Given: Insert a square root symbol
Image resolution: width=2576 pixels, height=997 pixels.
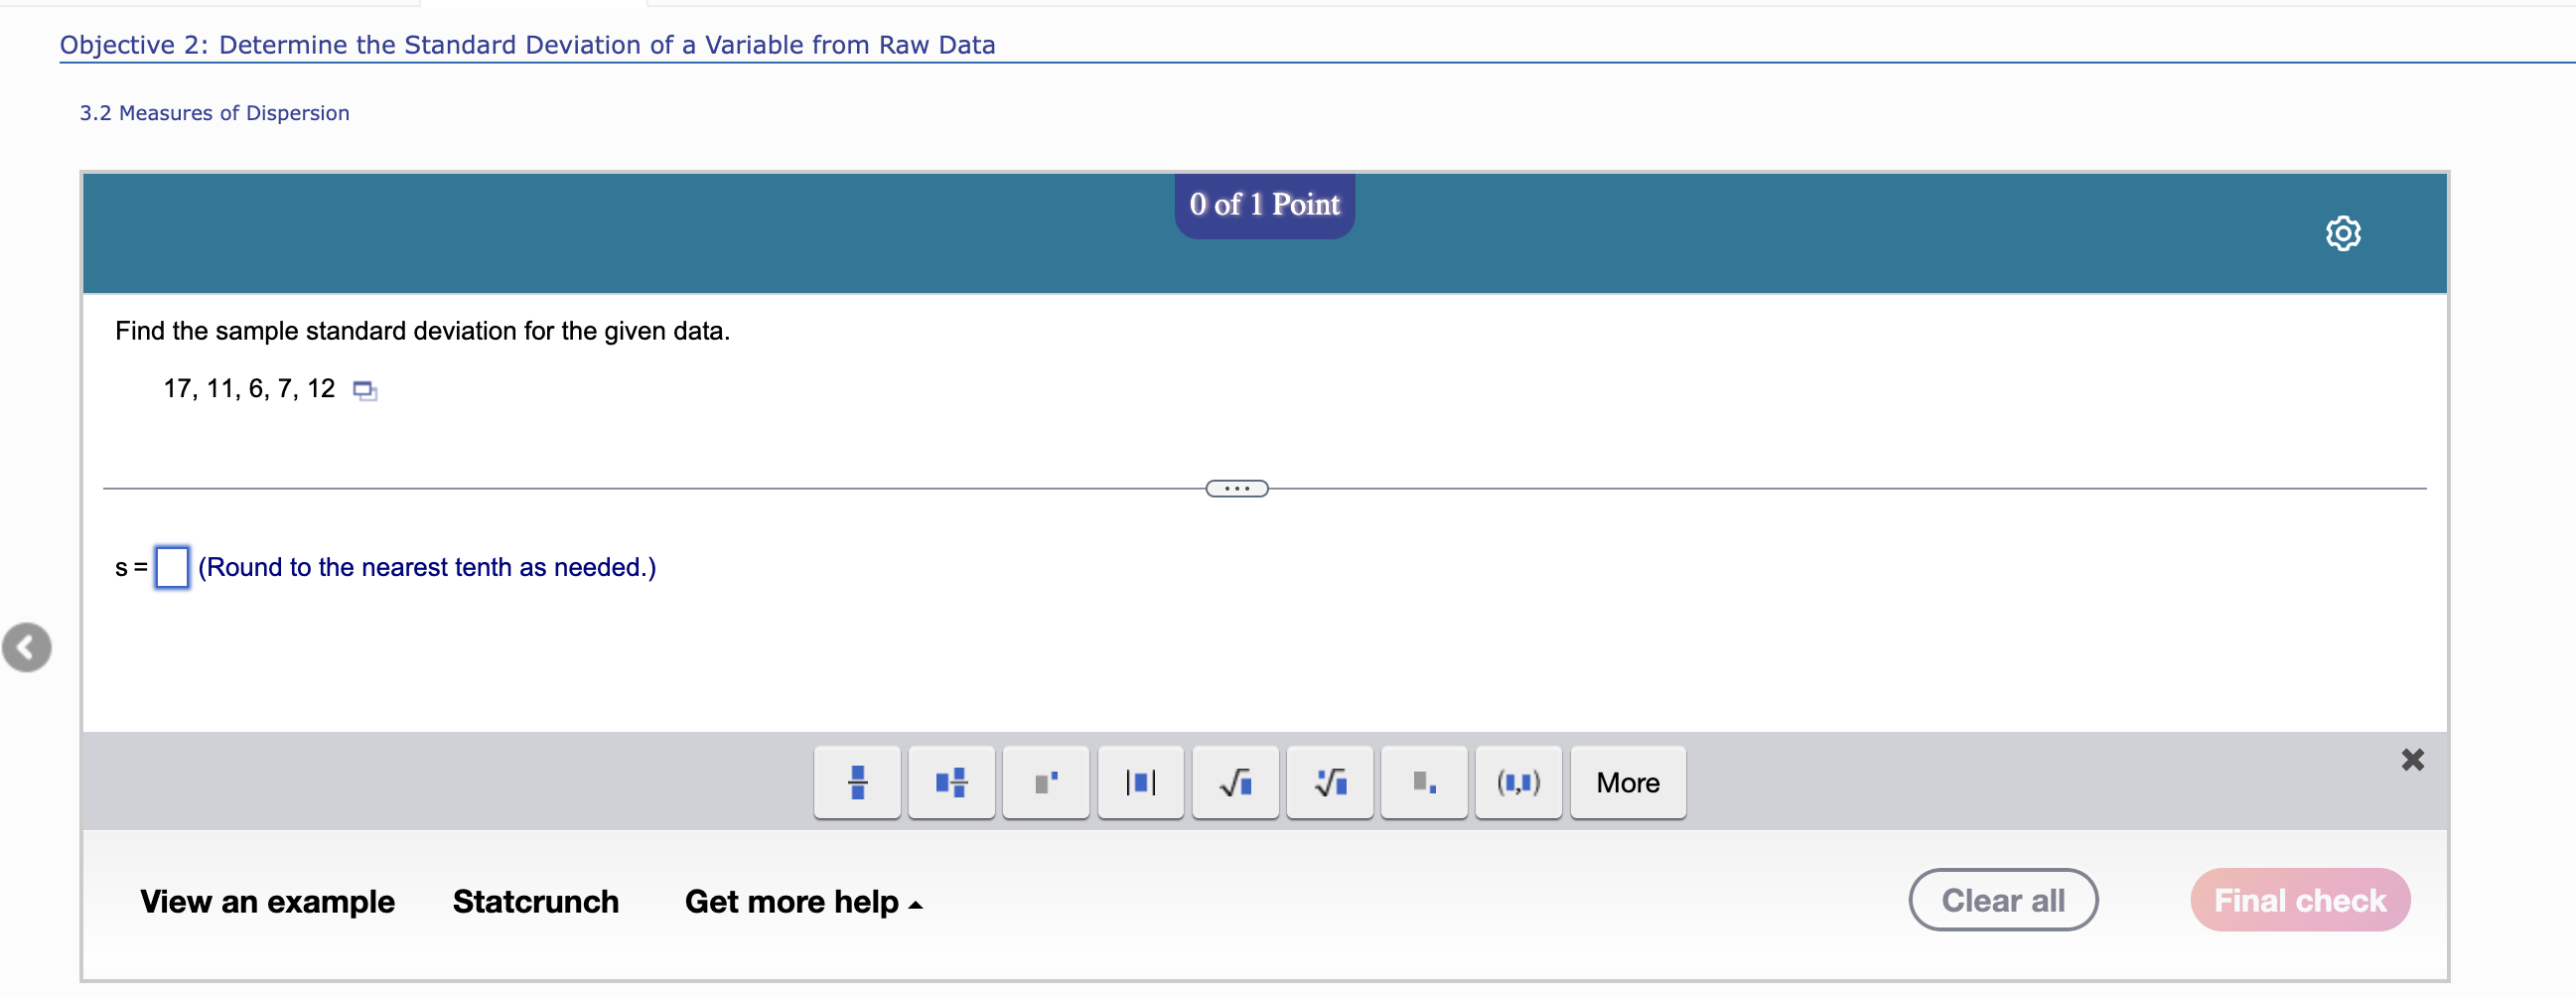Looking at the screenshot, I should (x=1235, y=782).
